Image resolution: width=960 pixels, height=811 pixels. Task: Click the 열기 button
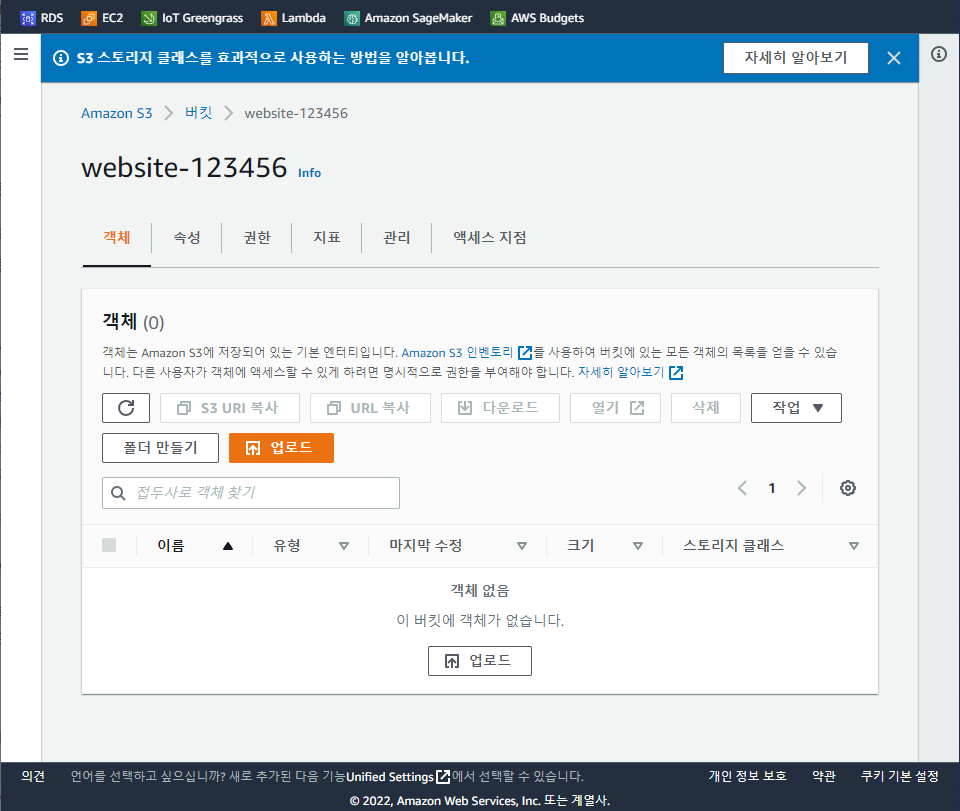click(615, 408)
